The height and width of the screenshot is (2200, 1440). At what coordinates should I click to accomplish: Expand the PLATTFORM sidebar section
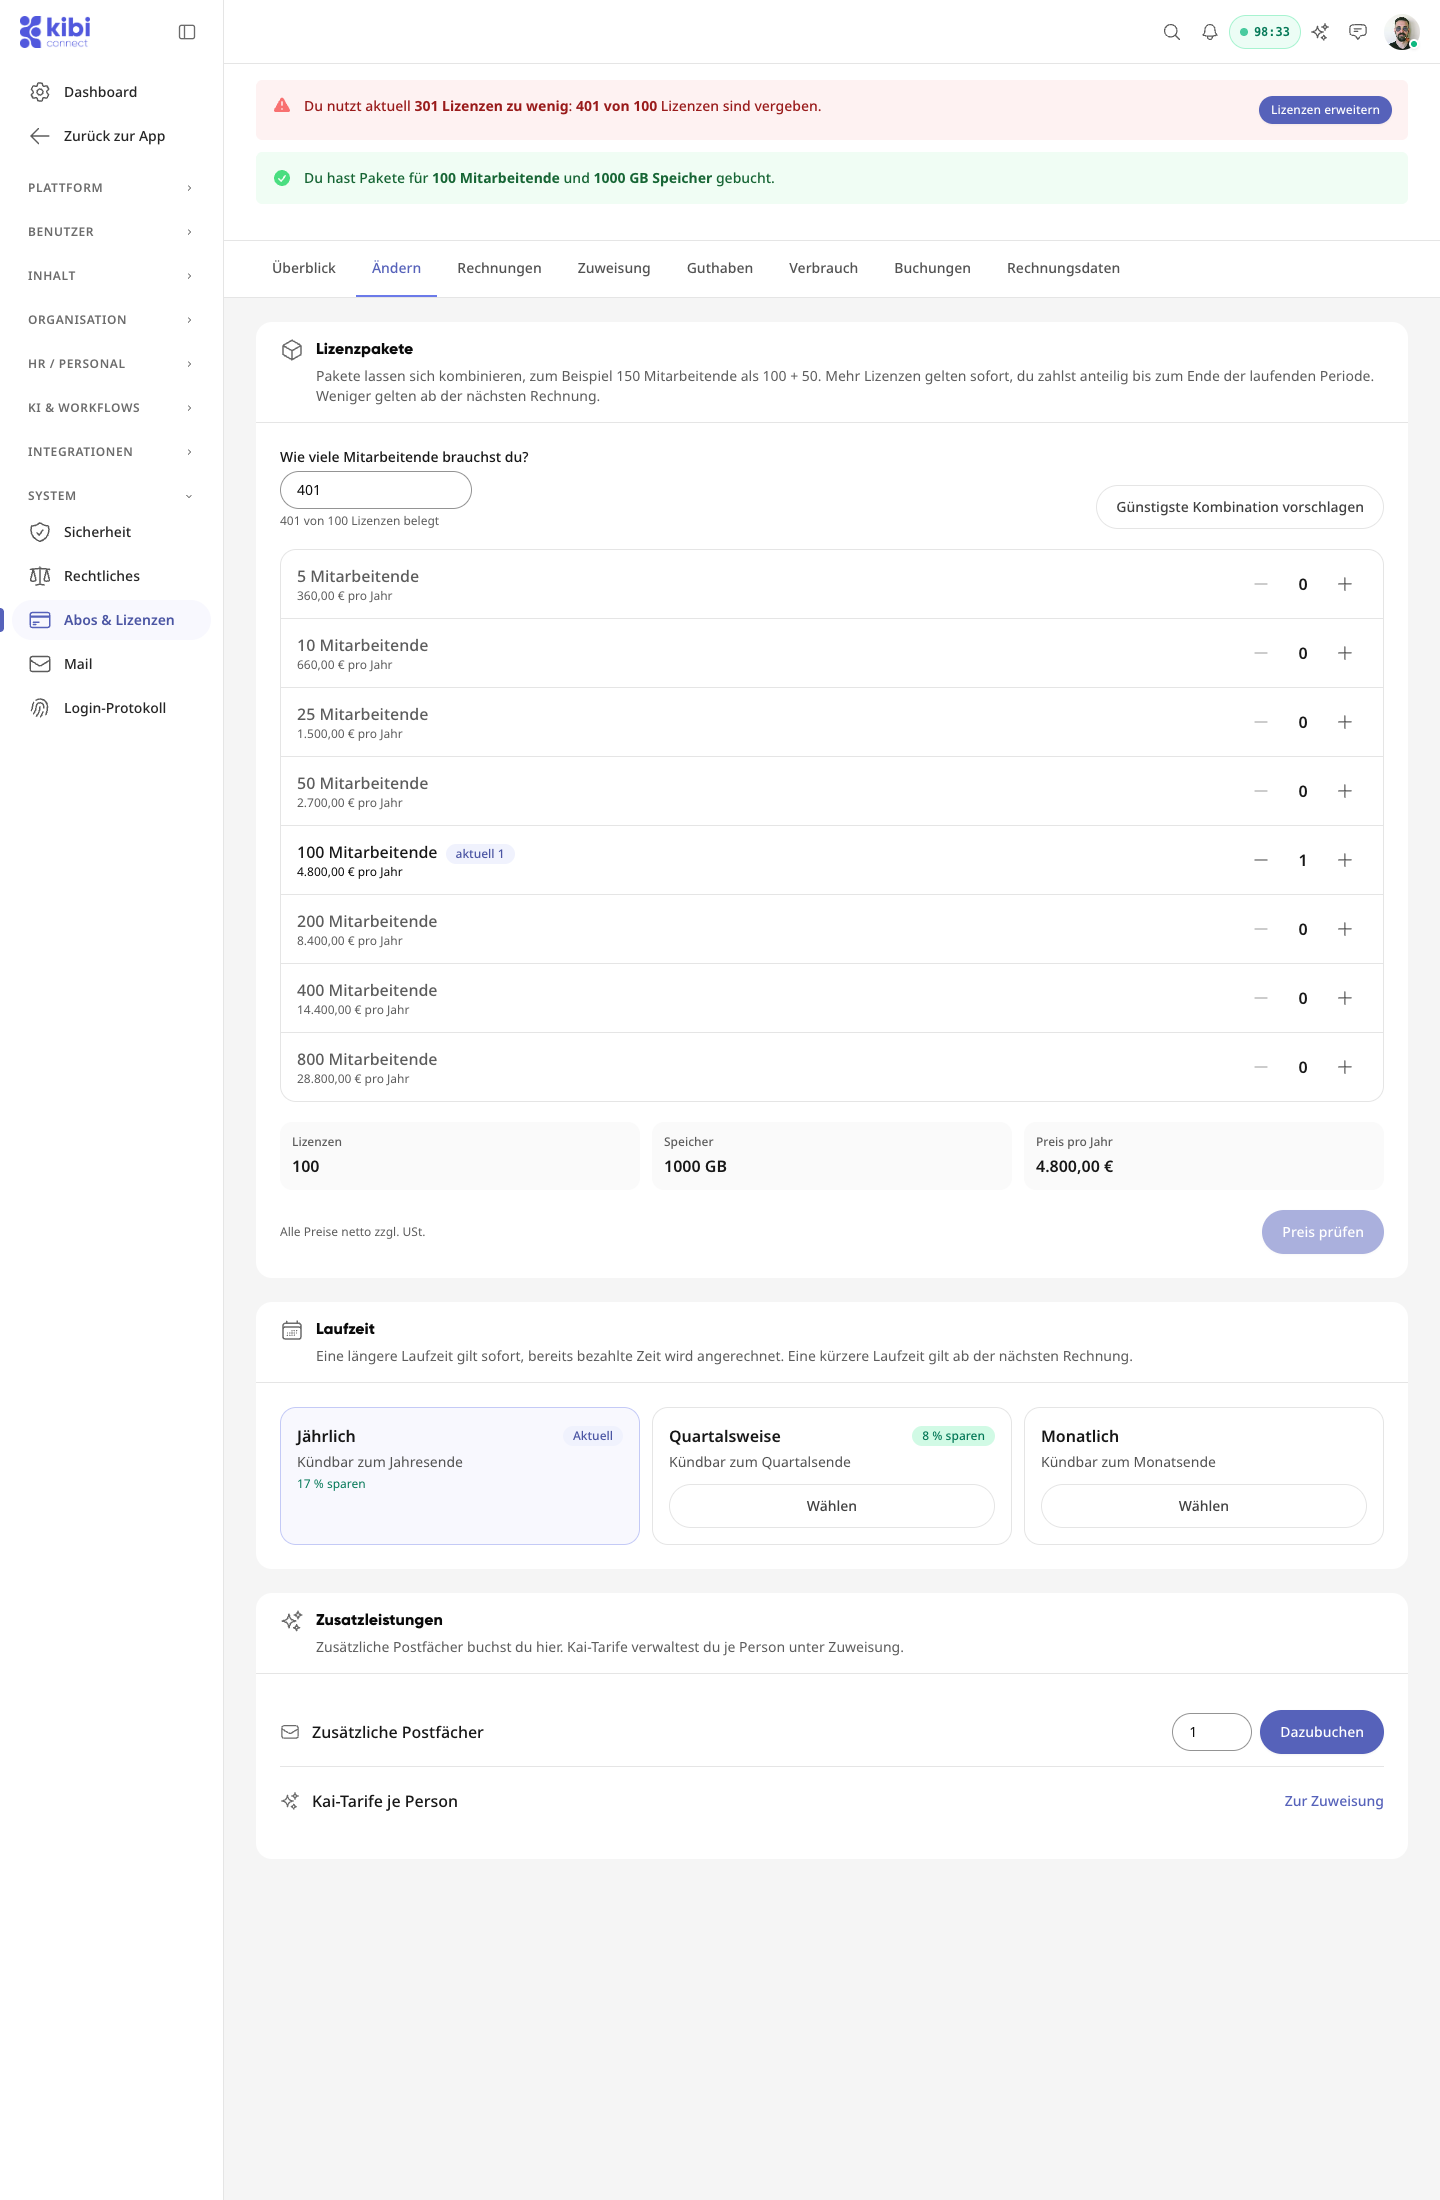coord(111,188)
